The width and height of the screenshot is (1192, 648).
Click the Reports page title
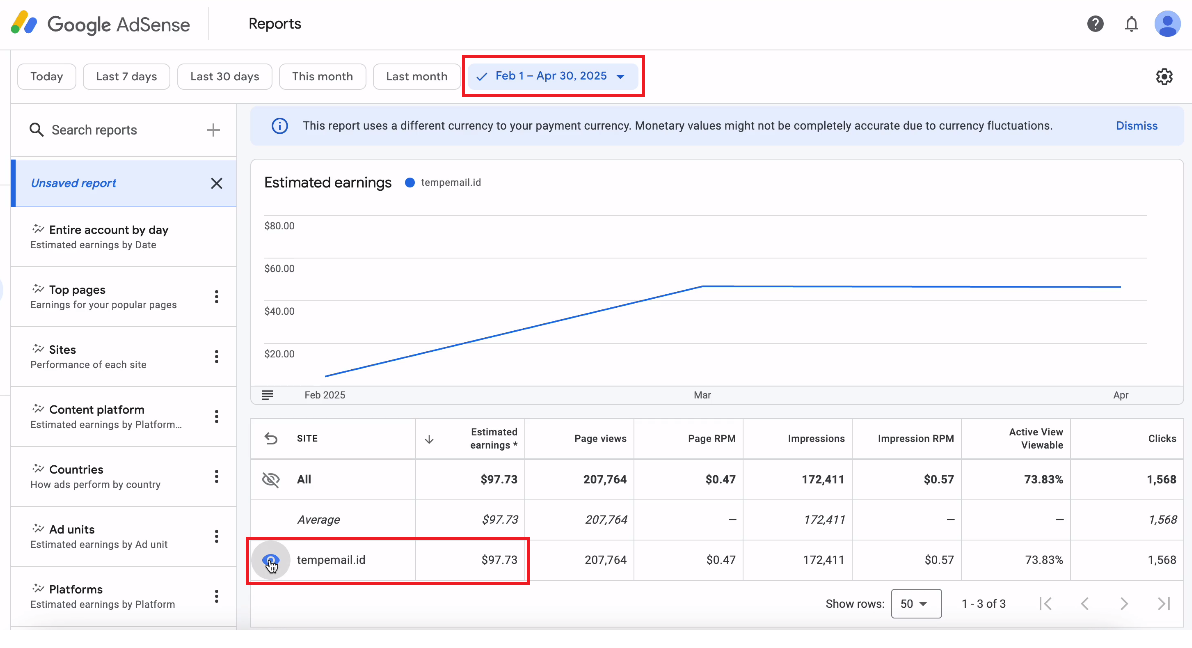(x=274, y=24)
